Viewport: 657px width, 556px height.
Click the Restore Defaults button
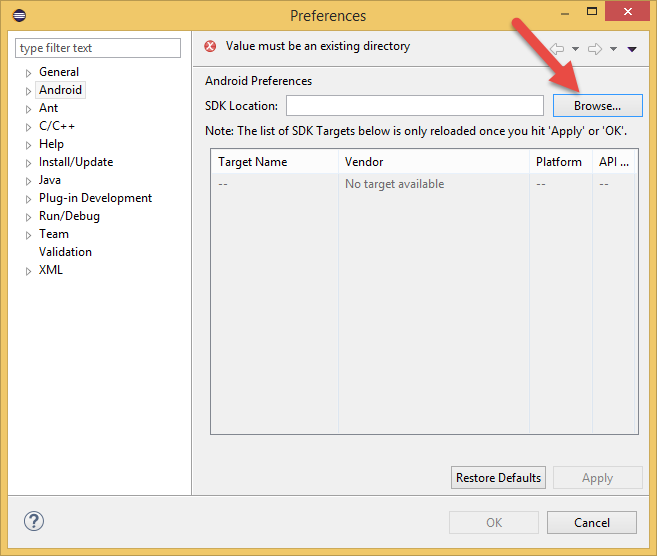(x=498, y=478)
